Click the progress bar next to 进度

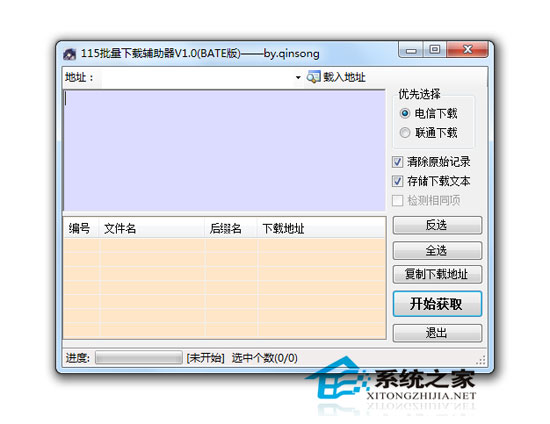pyautogui.click(x=139, y=358)
